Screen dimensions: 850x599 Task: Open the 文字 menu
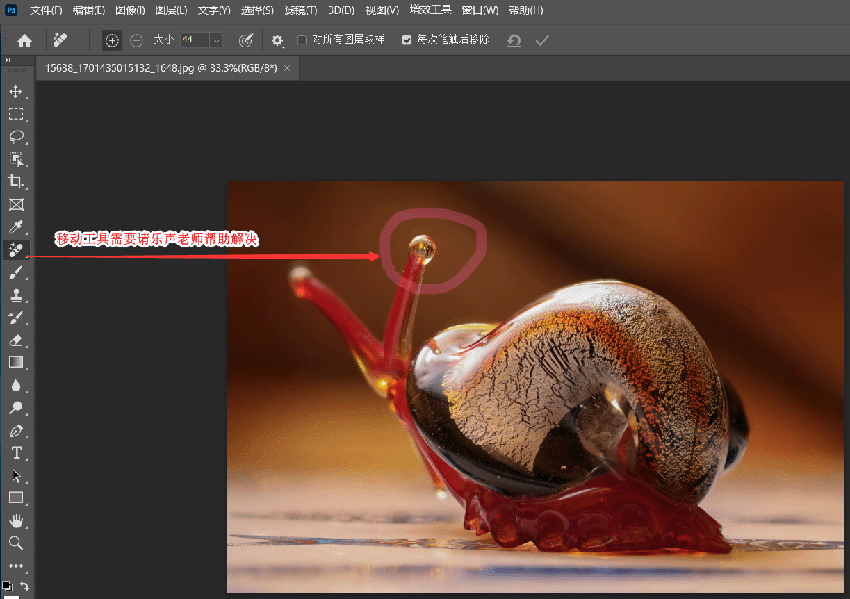pos(214,10)
